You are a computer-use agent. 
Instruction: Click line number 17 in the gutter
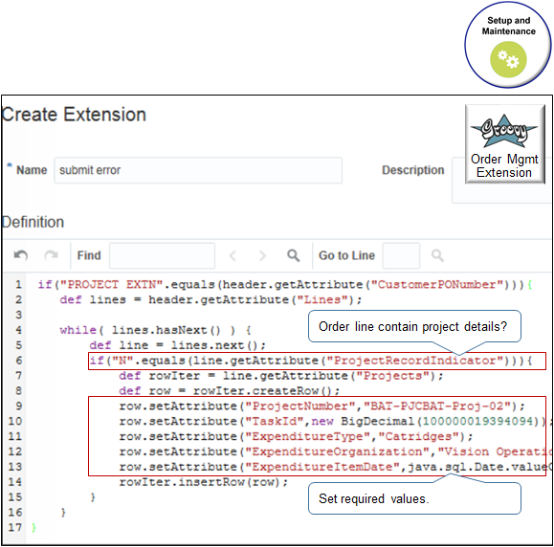(x=15, y=528)
